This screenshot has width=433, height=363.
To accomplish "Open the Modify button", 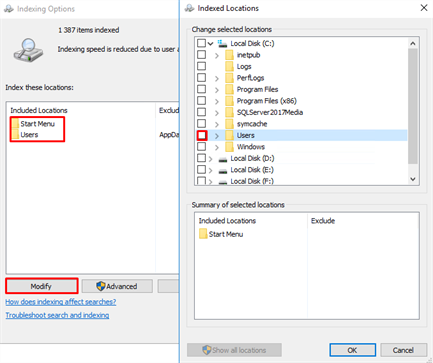I will click(42, 286).
